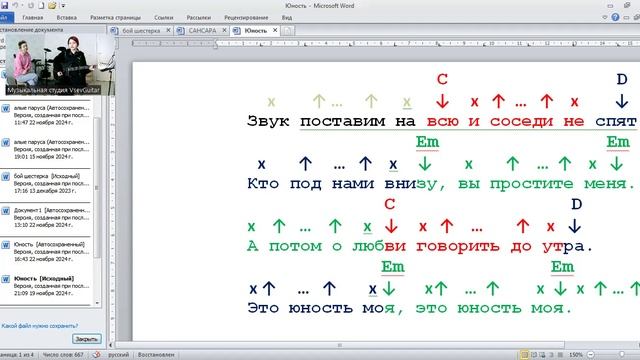Open the Вставка ribbon tab
Viewport: 640px width, 360px height.
coord(67,18)
